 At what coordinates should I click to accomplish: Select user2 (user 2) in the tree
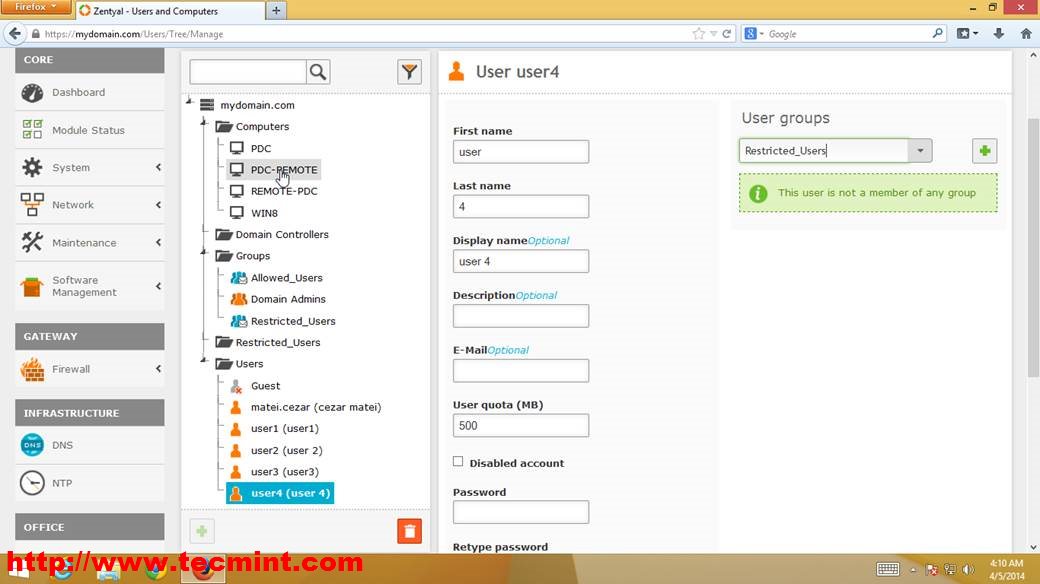pos(287,451)
